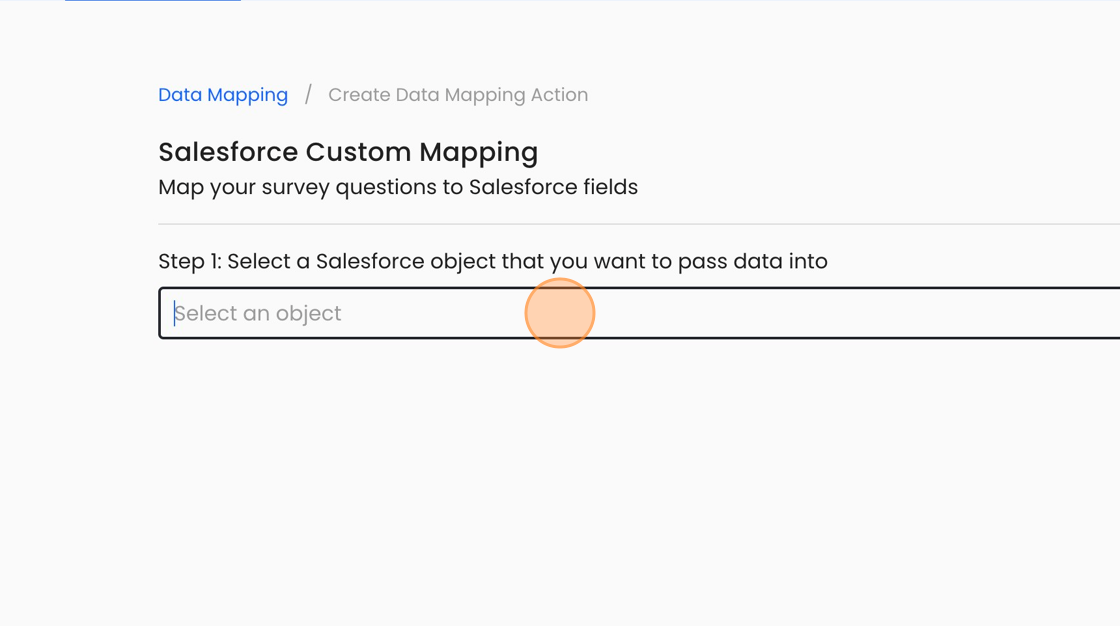Click the word survey in the subtitle
Screen dimensions: 1120x626
(x=295, y=187)
